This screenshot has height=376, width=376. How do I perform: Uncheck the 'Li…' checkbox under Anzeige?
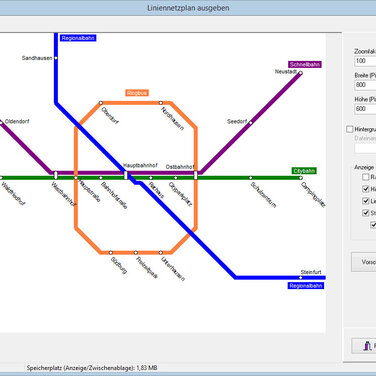pyautogui.click(x=366, y=201)
